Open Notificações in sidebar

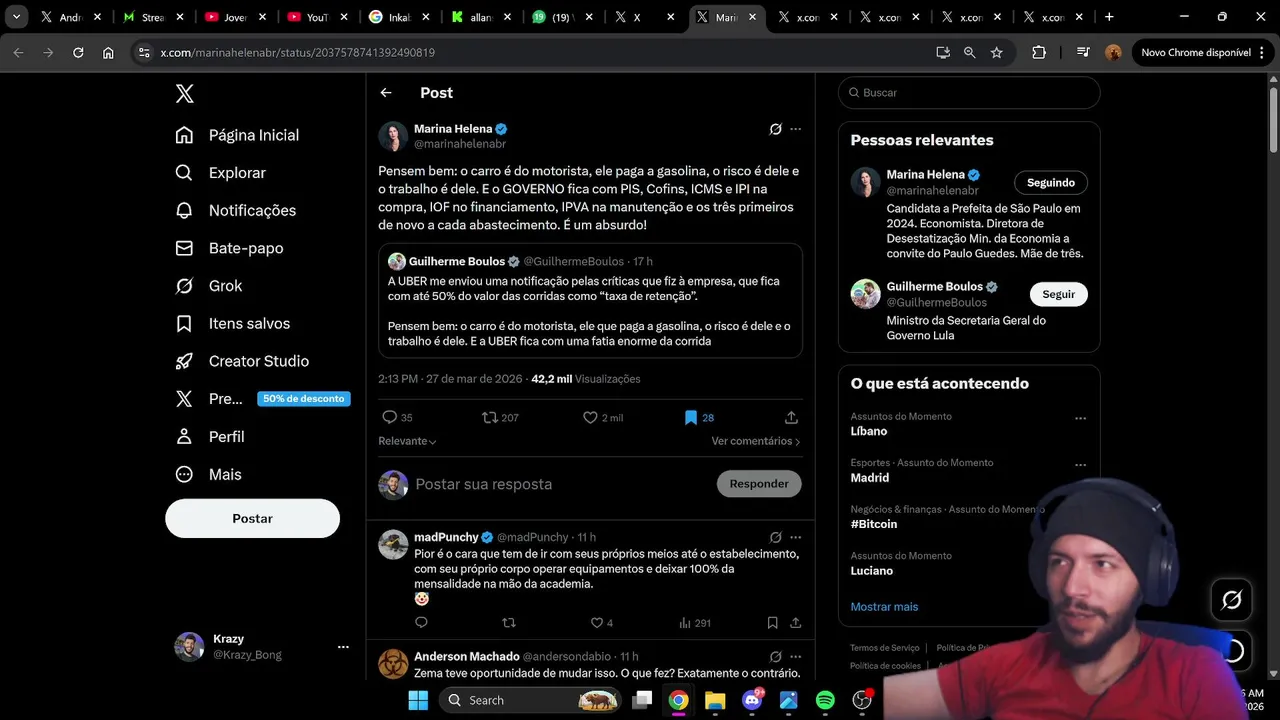[236, 210]
